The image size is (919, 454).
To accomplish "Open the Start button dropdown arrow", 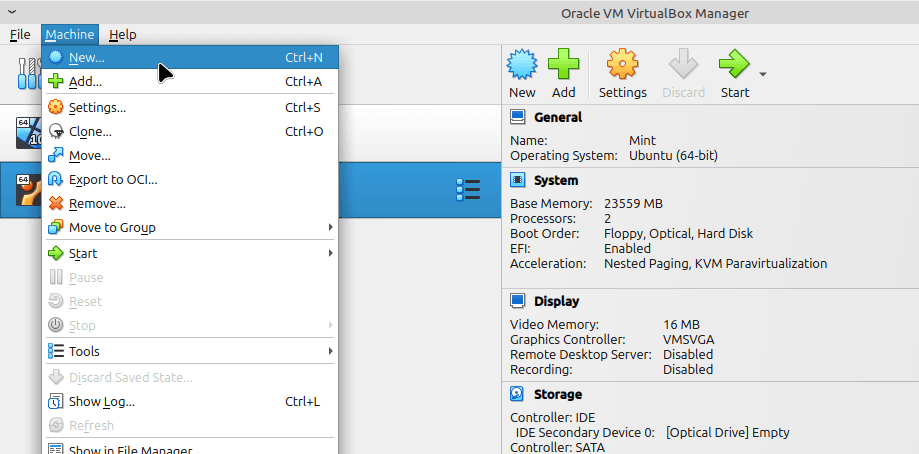I will 763,74.
